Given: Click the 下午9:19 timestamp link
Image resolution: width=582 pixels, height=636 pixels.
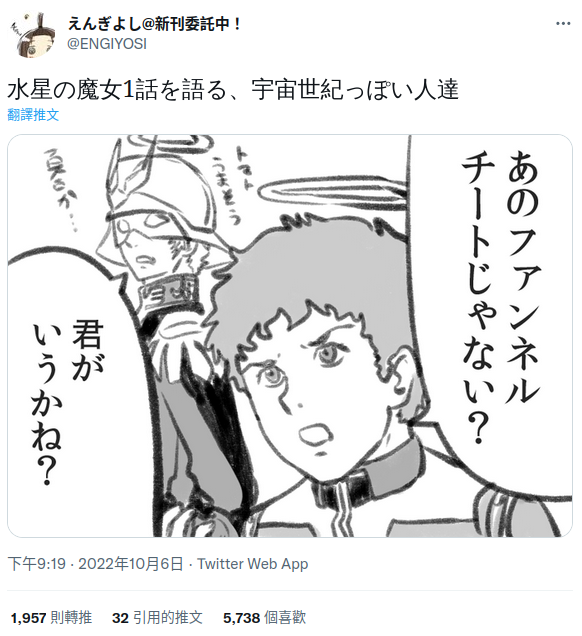Looking at the screenshot, I should (x=37, y=564).
